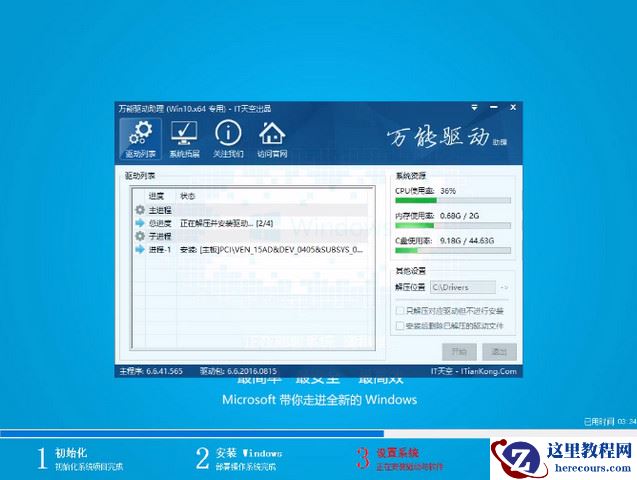
Task: Click the 开始 button
Action: tap(459, 352)
